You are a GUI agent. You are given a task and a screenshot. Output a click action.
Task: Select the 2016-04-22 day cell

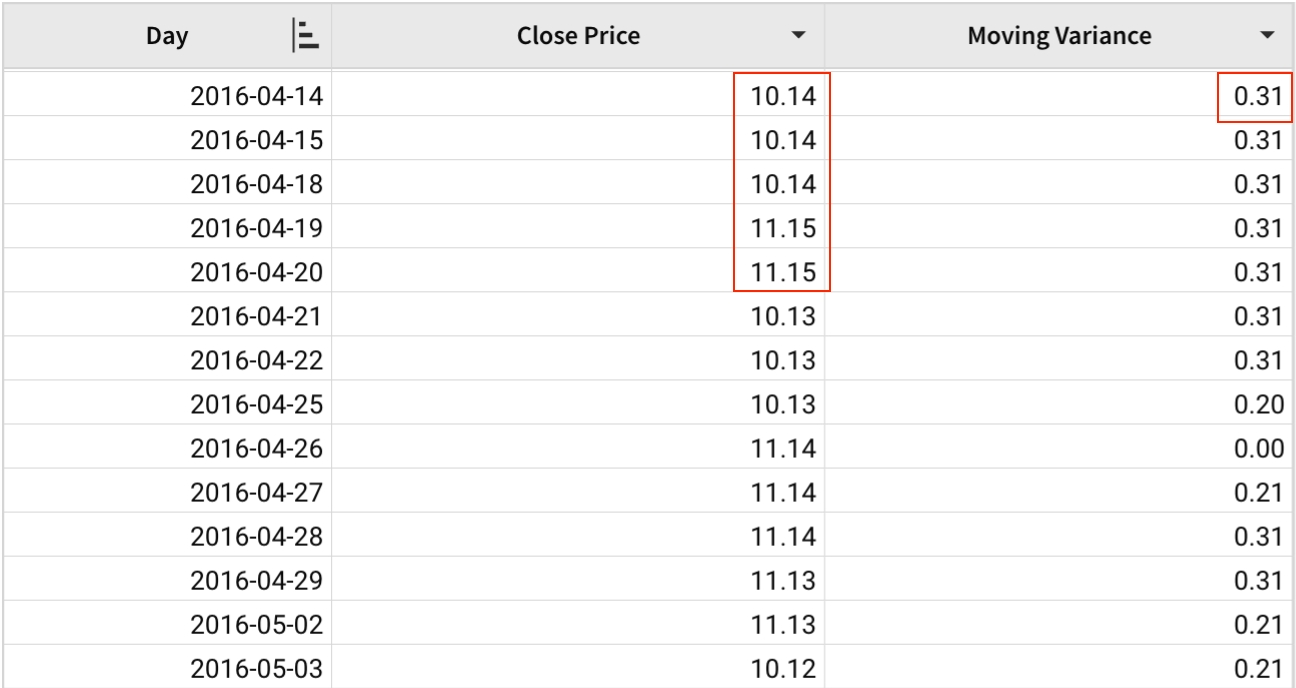258,360
